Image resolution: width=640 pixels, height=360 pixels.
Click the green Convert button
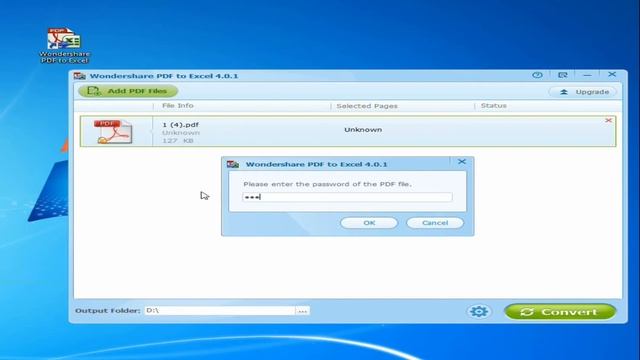tap(560, 312)
